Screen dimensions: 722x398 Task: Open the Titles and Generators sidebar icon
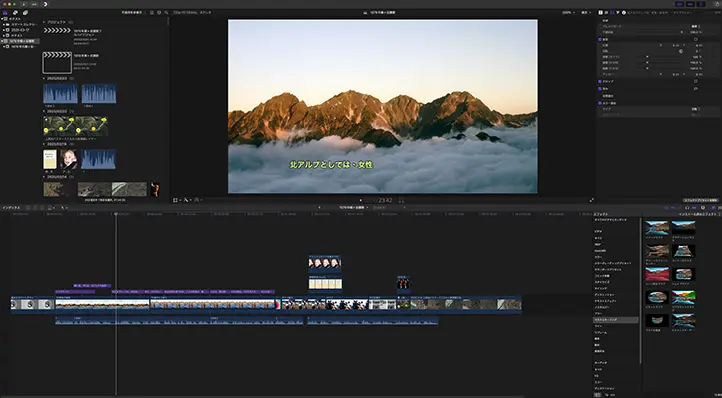[25, 12]
